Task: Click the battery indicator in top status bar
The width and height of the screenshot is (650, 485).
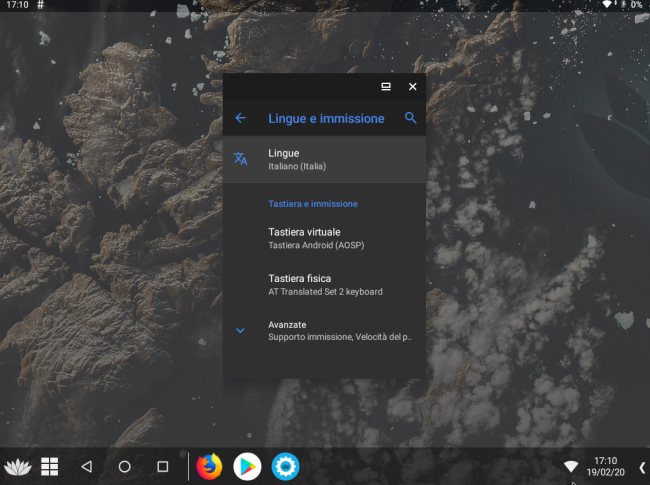Action: tap(624, 5)
